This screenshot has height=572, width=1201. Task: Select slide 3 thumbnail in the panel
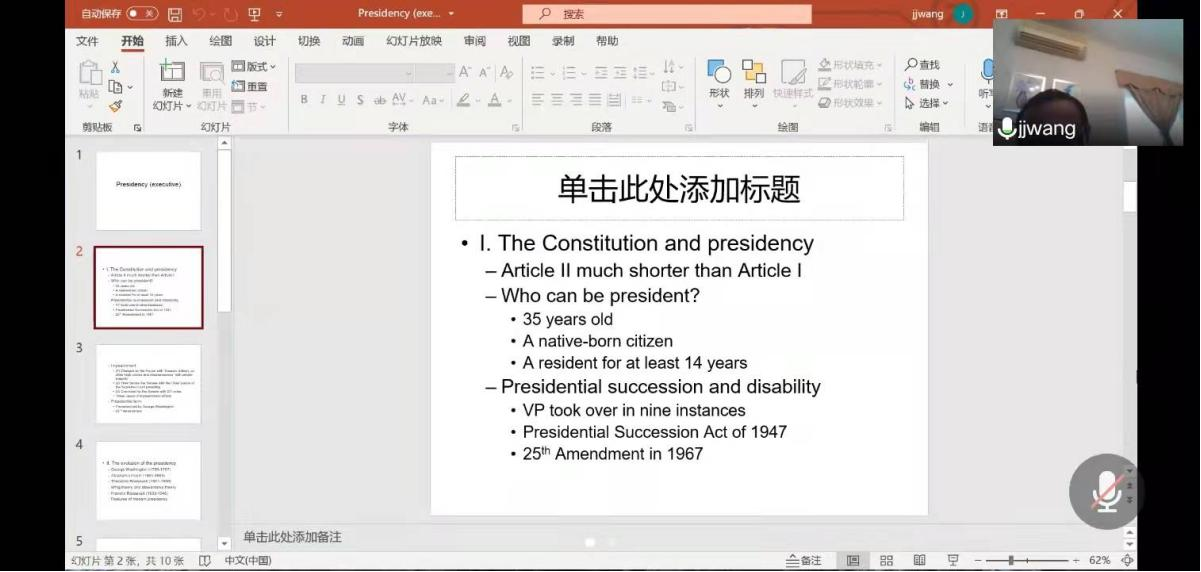click(148, 384)
